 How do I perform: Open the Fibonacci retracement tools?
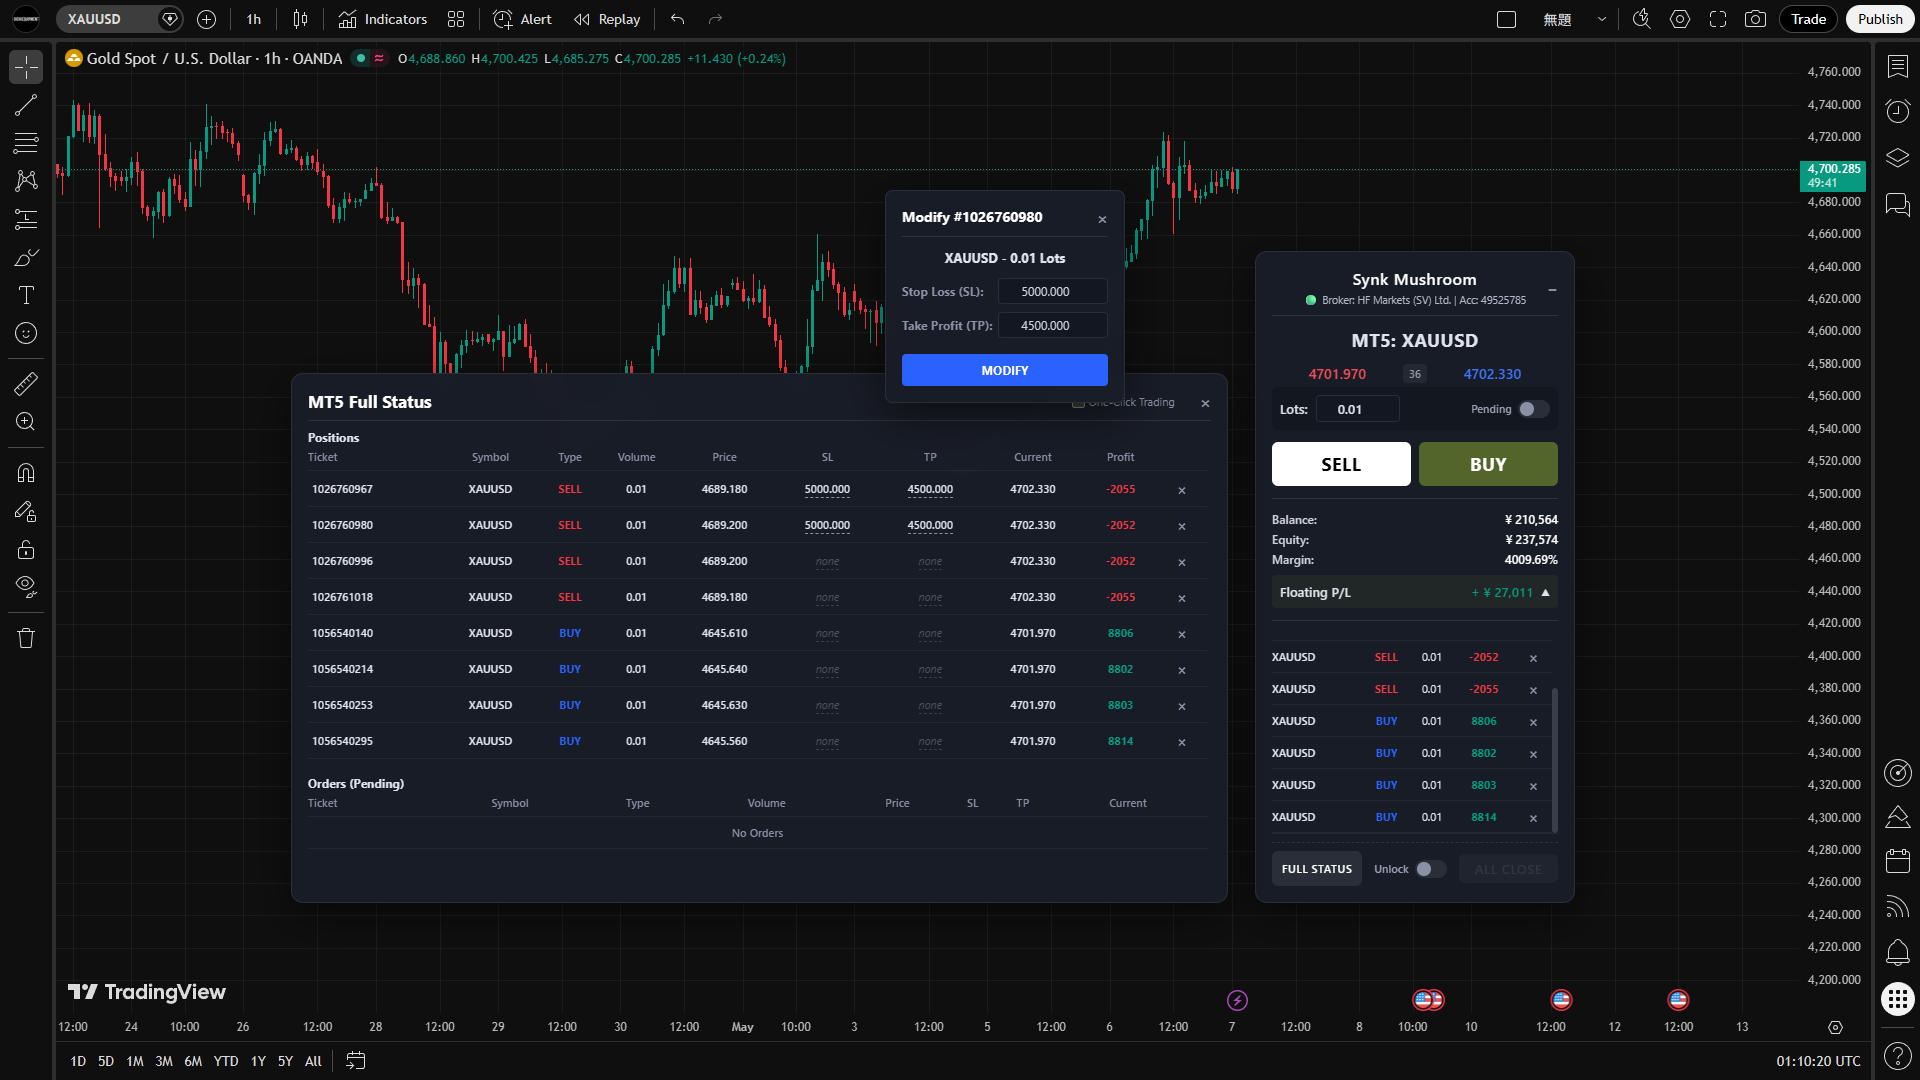pos(26,143)
